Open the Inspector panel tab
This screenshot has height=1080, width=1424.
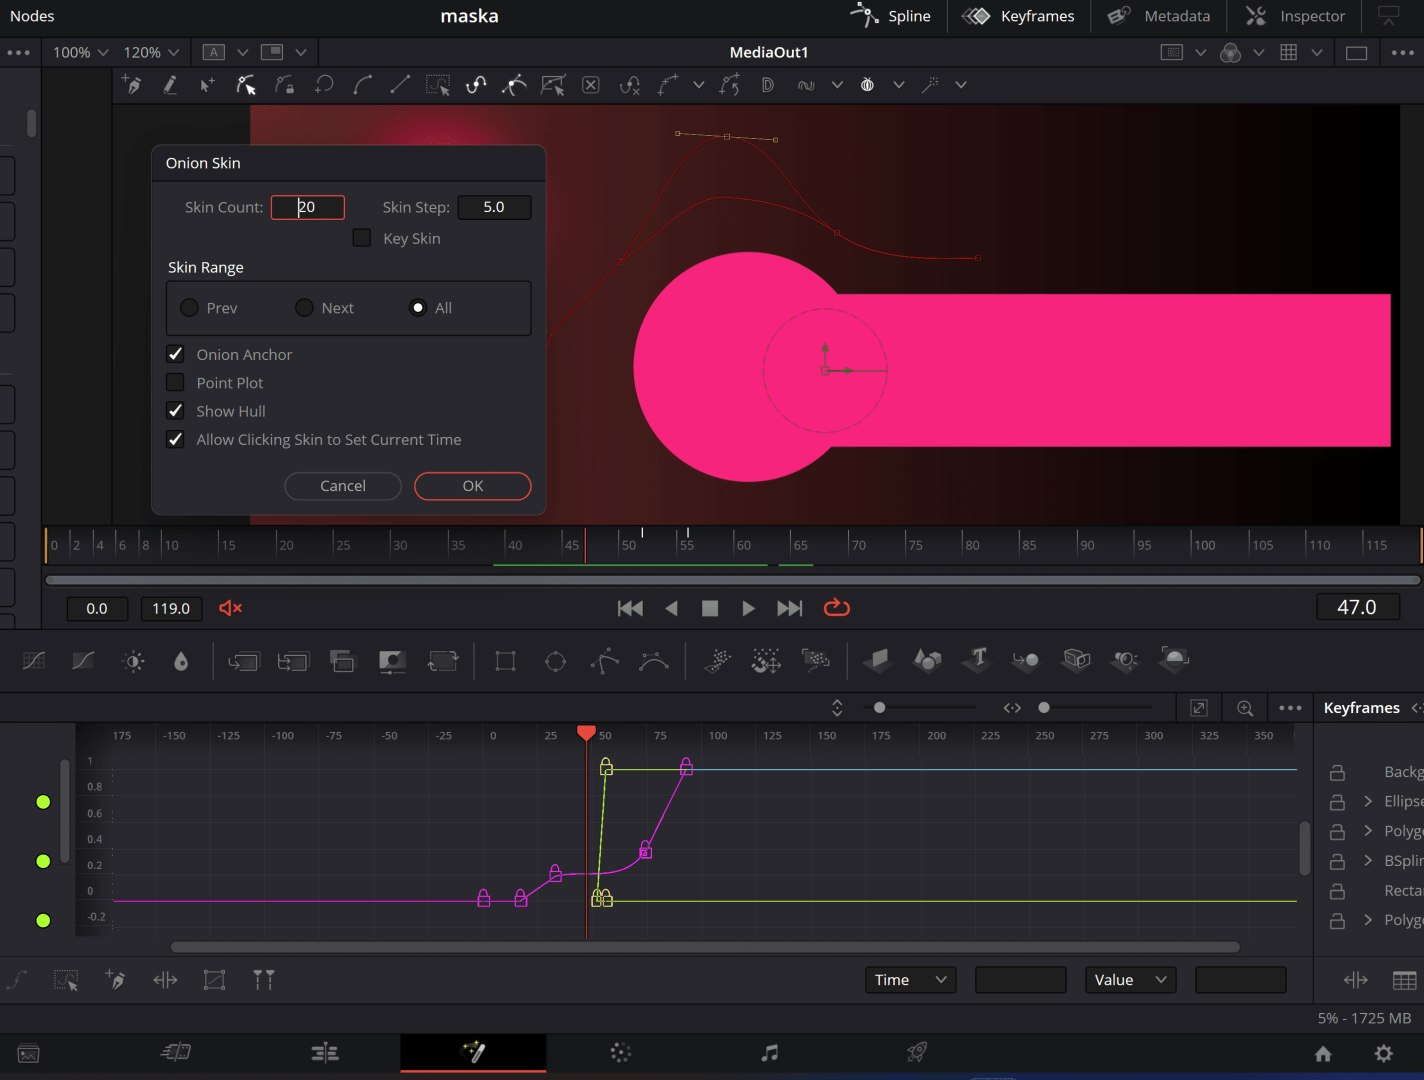click(1295, 16)
